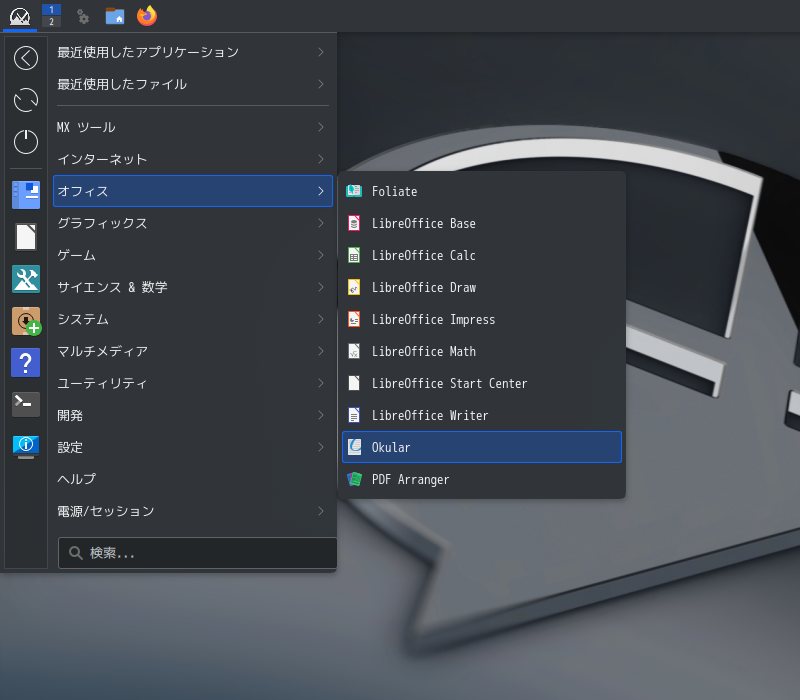Select the 電源/セッション category
800x700 pixels.
193,511
